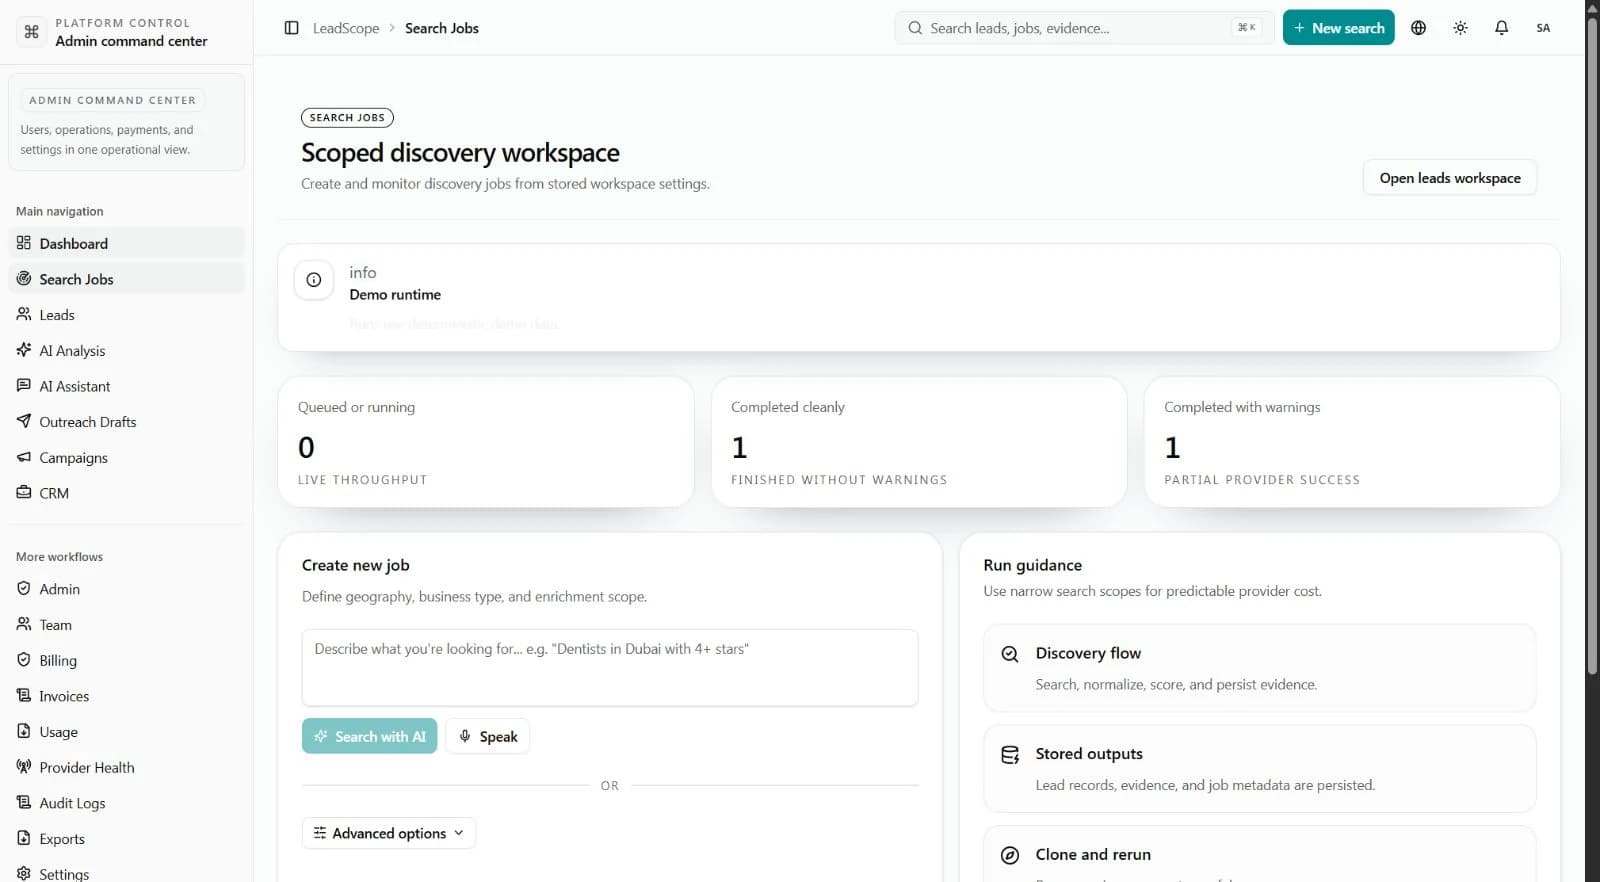Click the Usage file icon
Screen dimensions: 1600x882
pyautogui.click(x=24, y=731)
